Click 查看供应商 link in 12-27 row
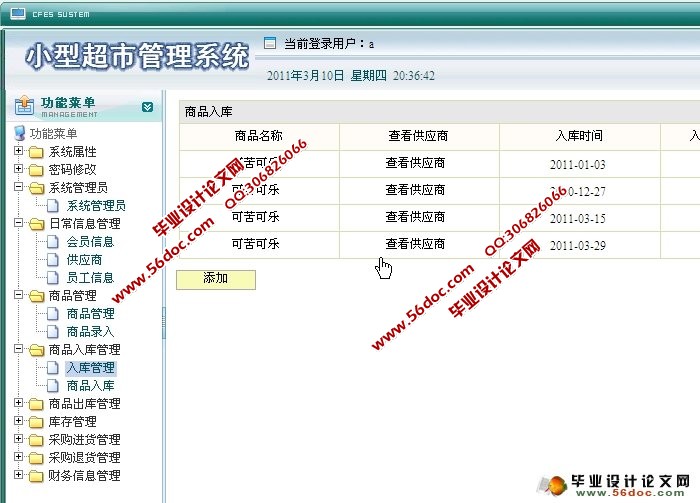The width and height of the screenshot is (700, 503). (x=415, y=190)
